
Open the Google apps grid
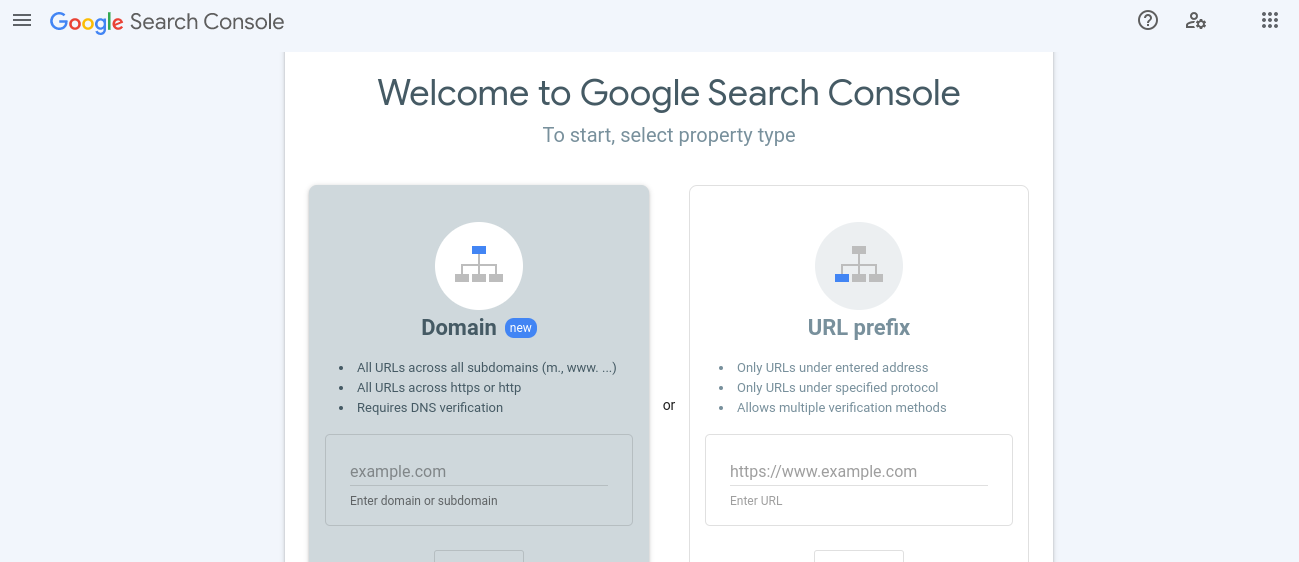coord(1270,20)
